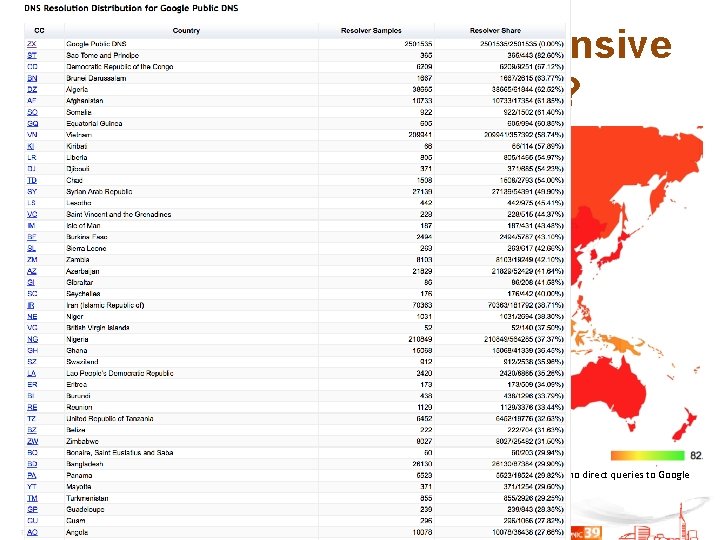Select the Resolver Share value in the Vietnam row
The image size is (720, 540).
click(523, 135)
